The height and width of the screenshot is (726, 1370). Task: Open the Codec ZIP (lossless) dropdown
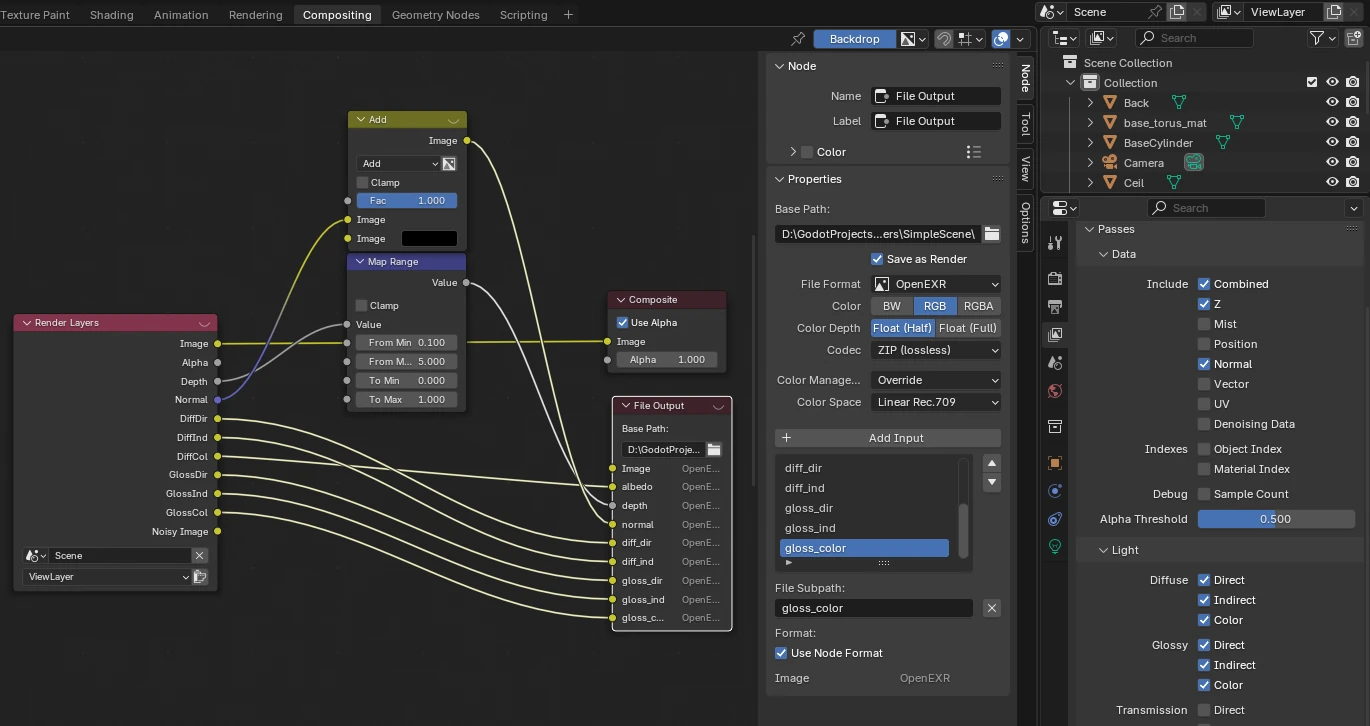pos(936,350)
